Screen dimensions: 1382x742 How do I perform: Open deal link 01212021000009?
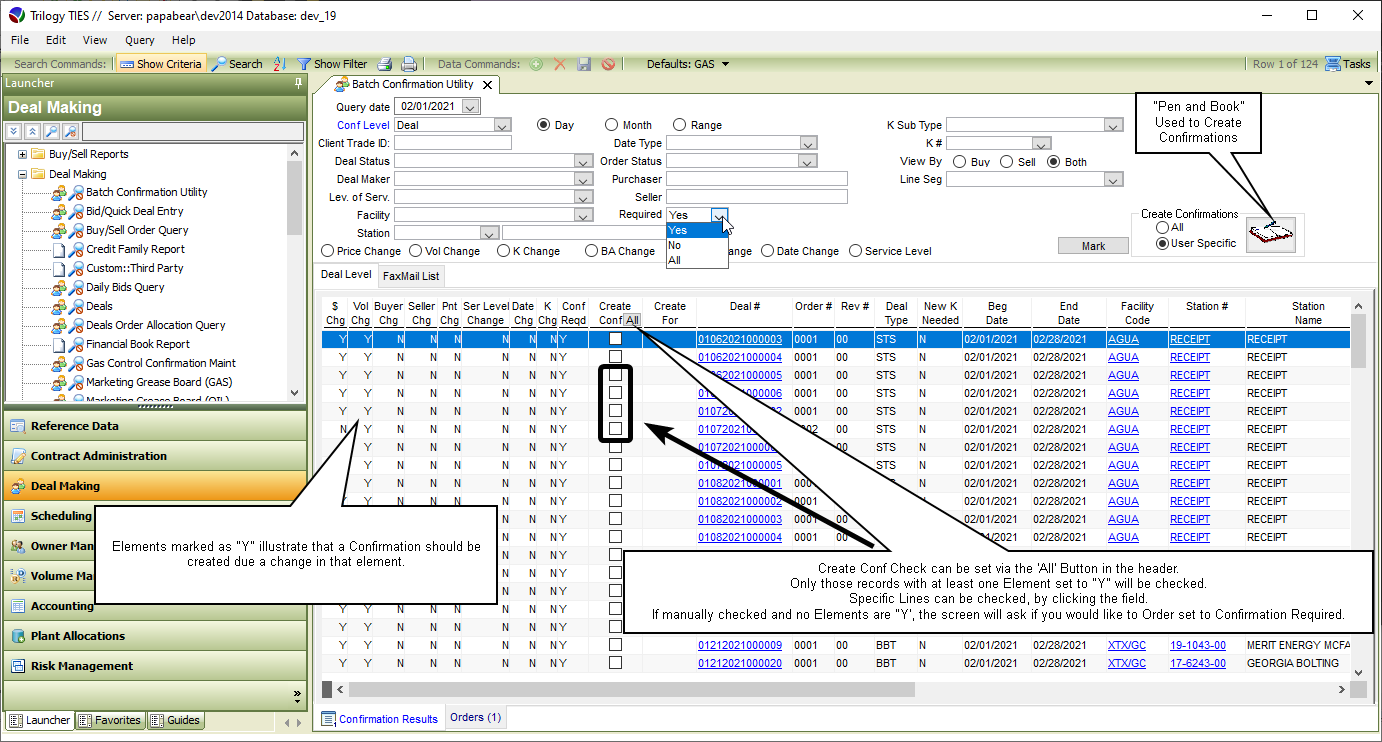[739, 645]
